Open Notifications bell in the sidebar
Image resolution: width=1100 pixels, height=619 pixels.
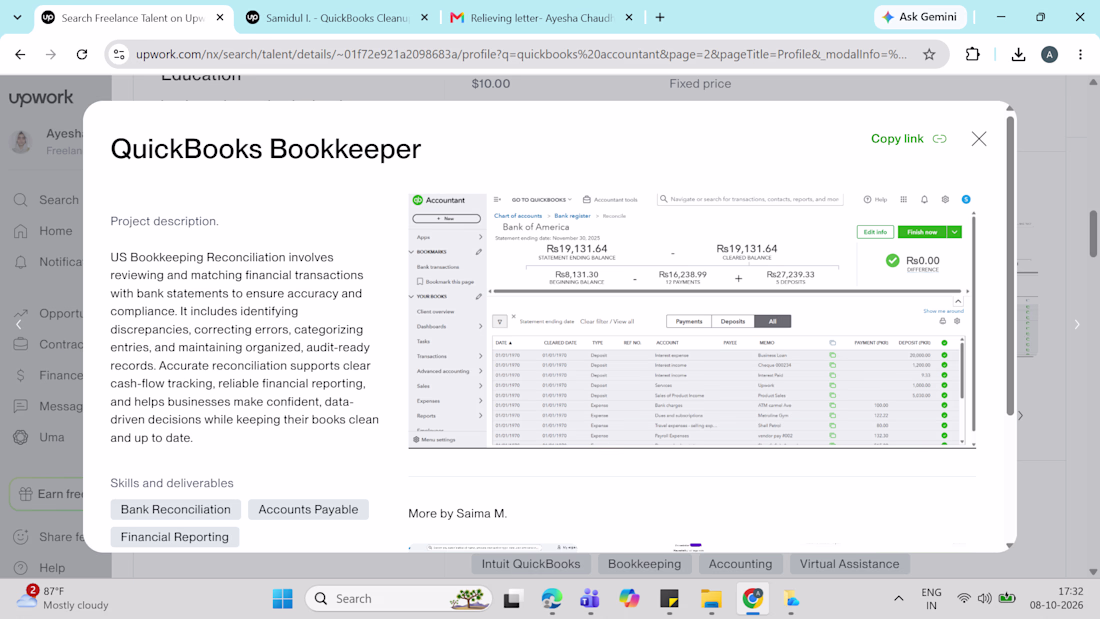click(x=21, y=262)
